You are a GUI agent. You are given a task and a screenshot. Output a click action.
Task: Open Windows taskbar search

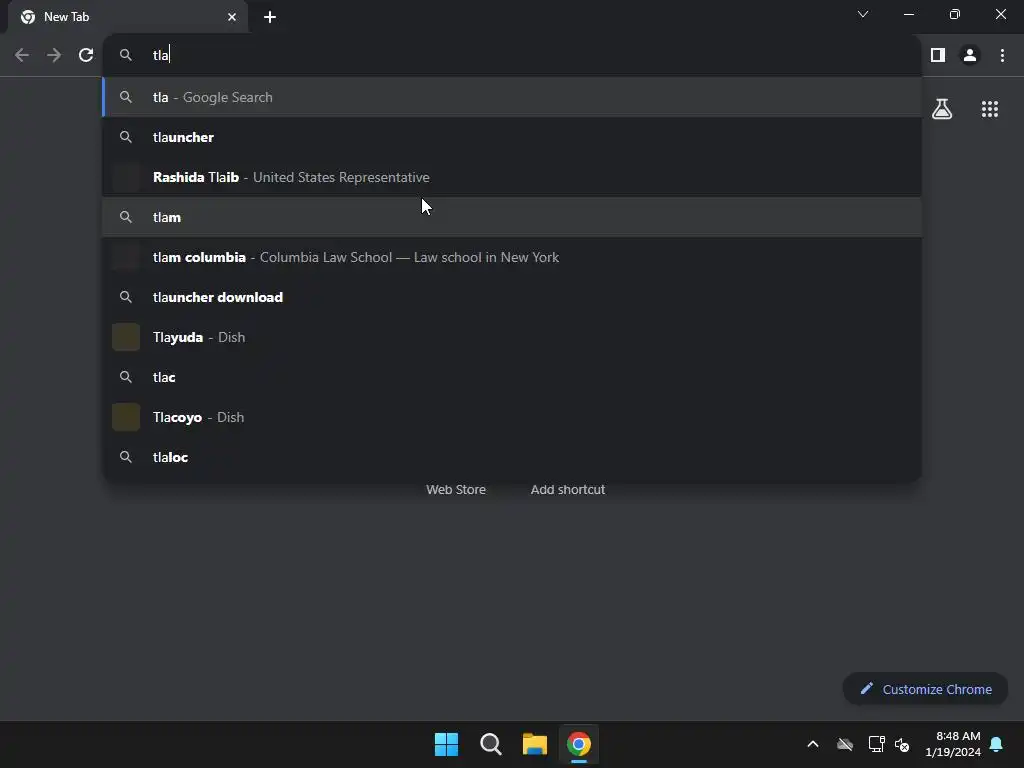pyautogui.click(x=490, y=744)
